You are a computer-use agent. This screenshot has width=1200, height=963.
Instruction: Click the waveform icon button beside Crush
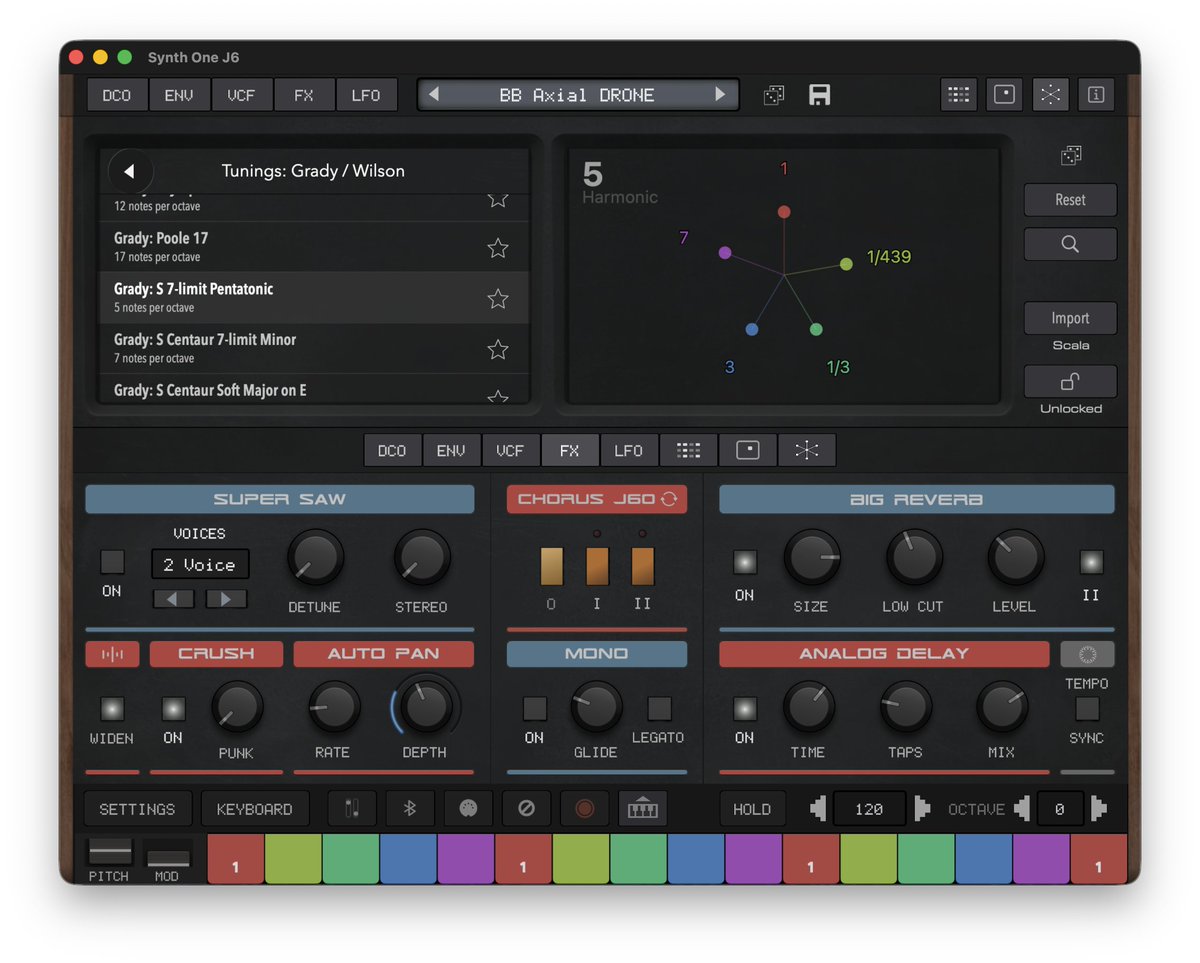[x=112, y=654]
